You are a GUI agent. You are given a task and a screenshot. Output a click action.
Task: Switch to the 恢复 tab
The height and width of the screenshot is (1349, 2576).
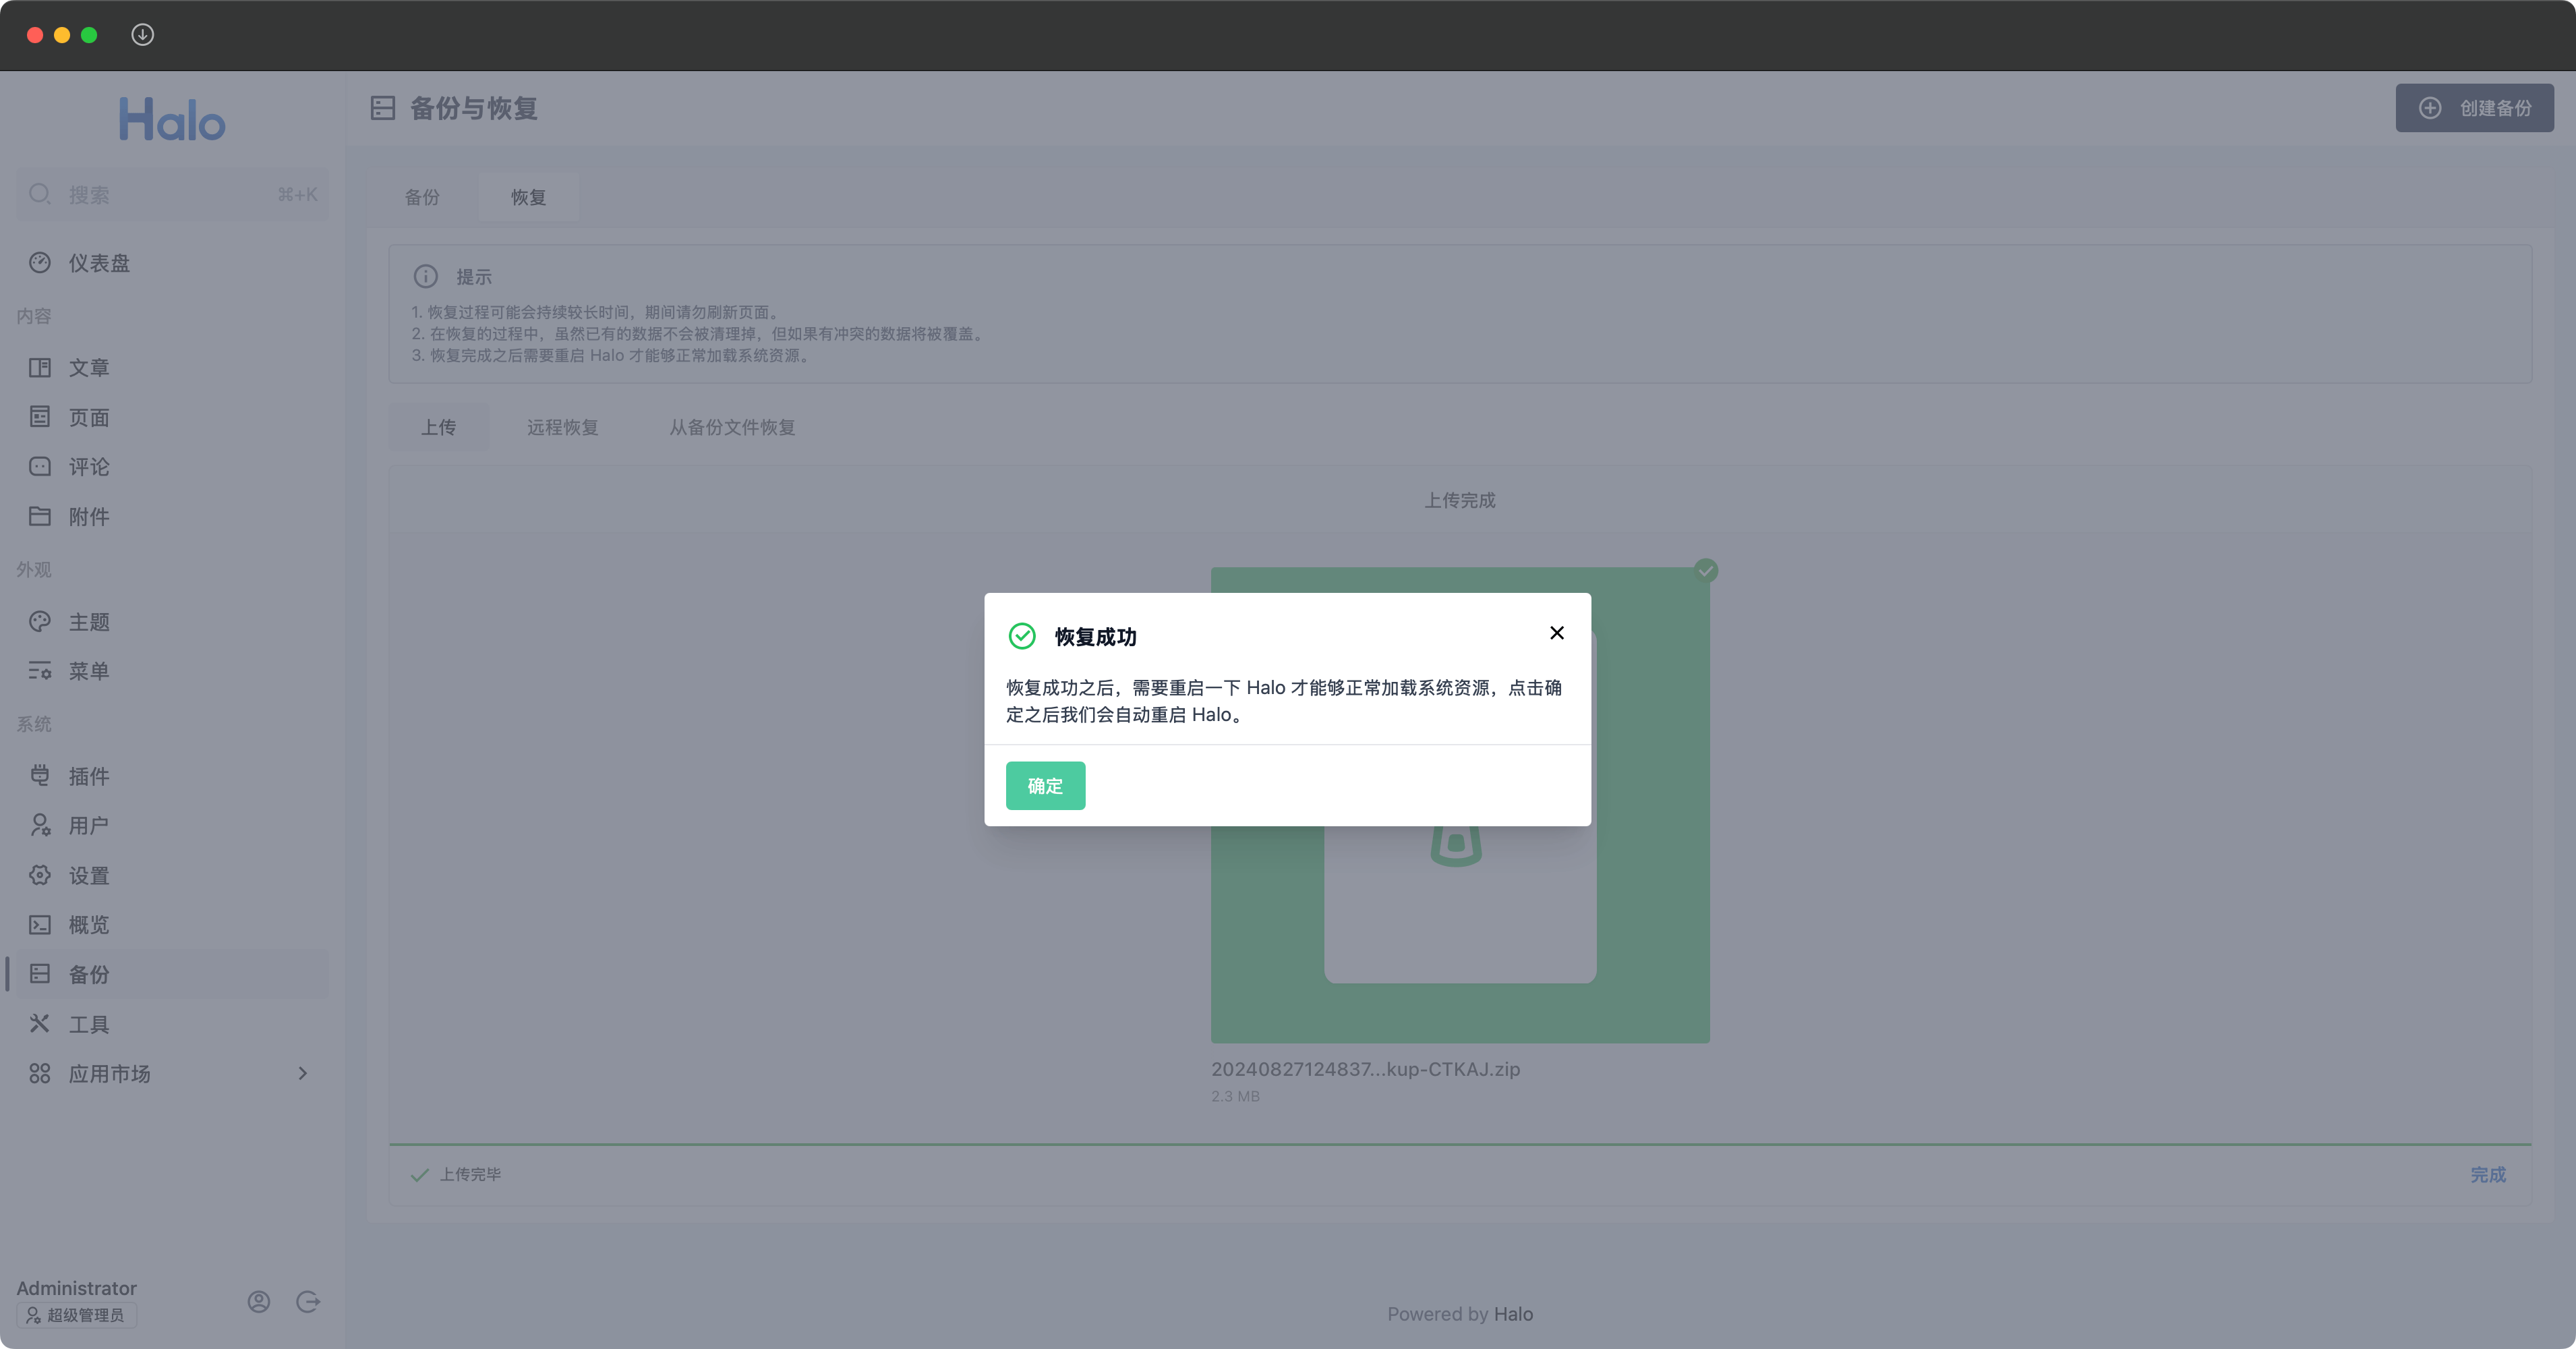tap(529, 197)
